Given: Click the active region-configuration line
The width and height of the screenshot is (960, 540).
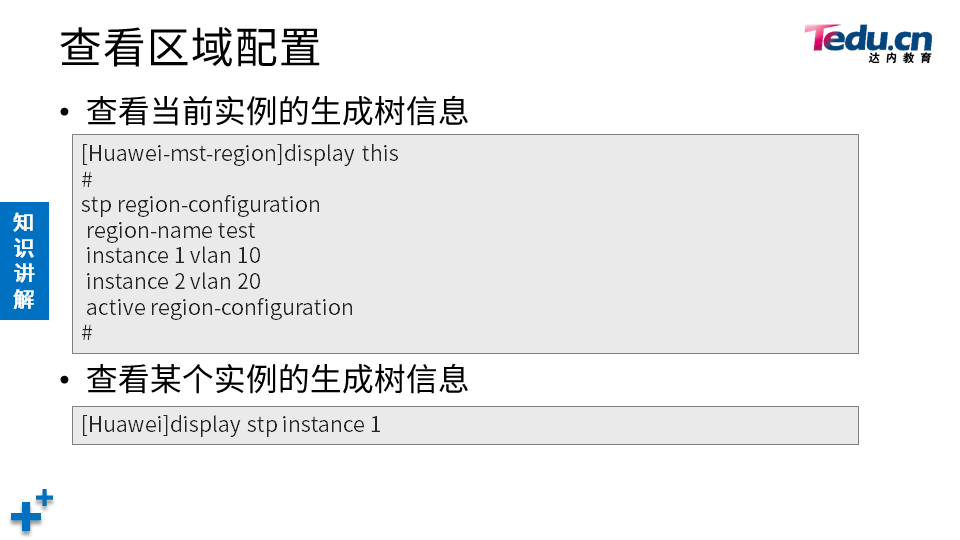Looking at the screenshot, I should click(x=219, y=307).
